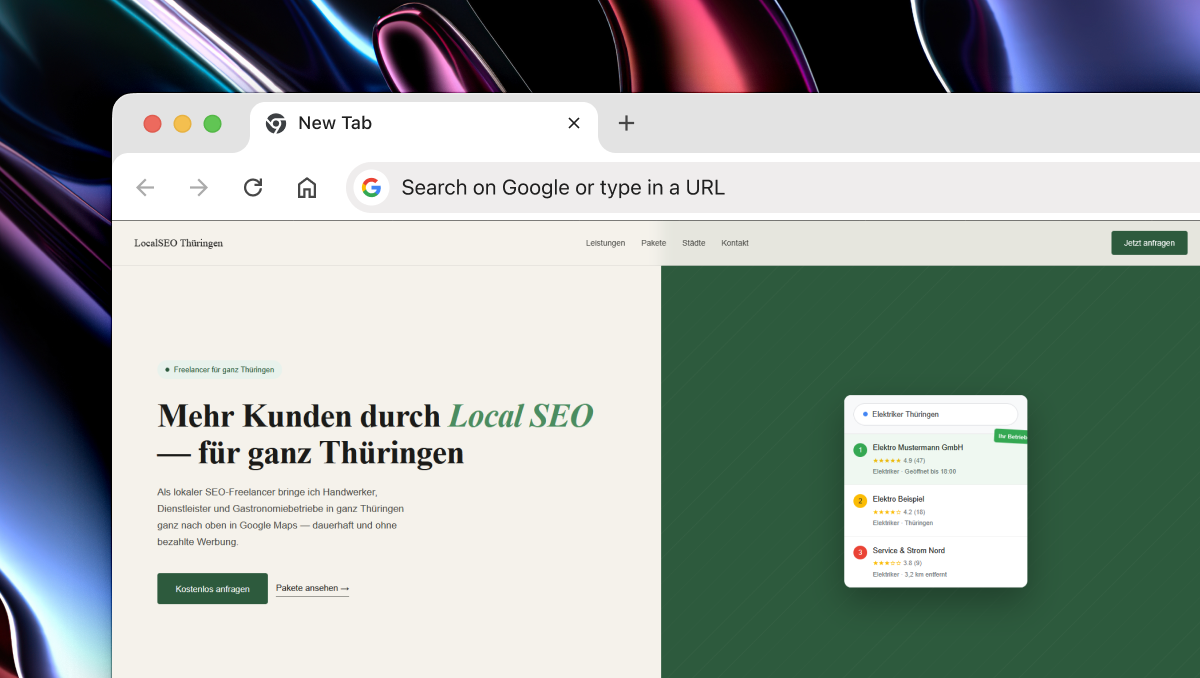
Task: Close the New Tab tab
Action: [x=574, y=123]
